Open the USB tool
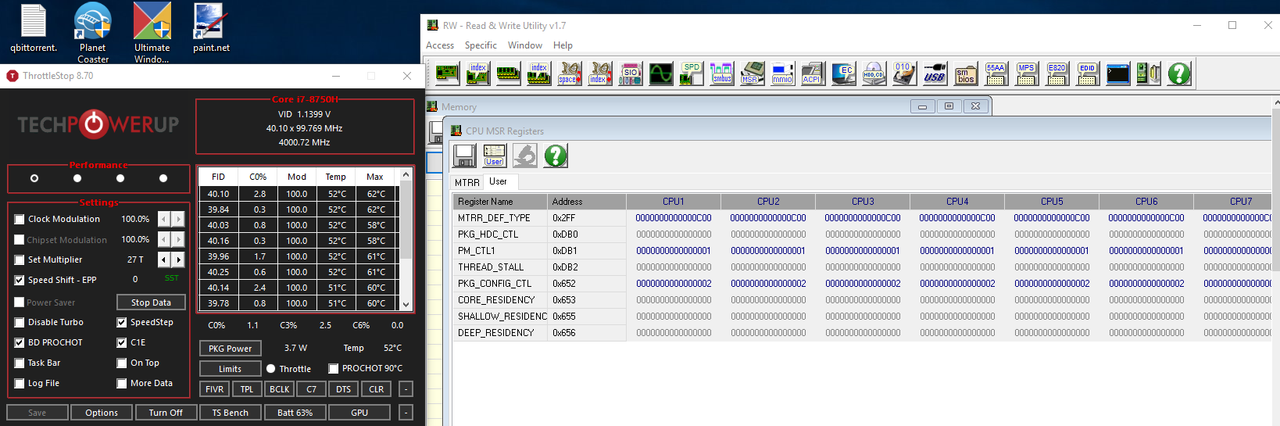Image resolution: width=1280 pixels, height=426 pixels. (x=935, y=73)
